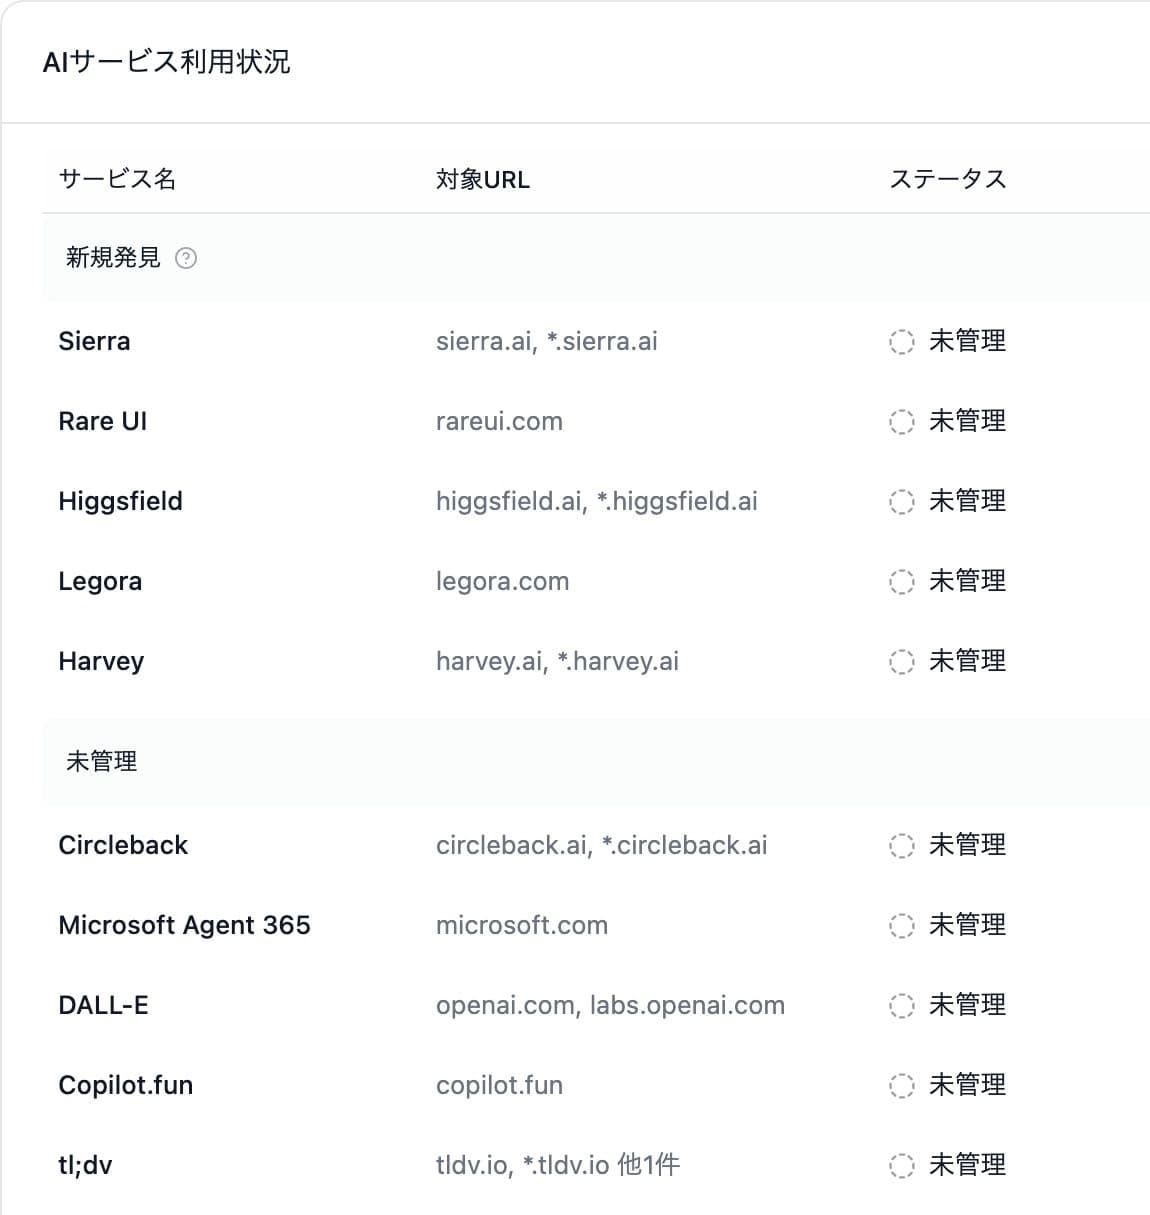The height and width of the screenshot is (1215, 1150).
Task: Click the dashed status icon for Harvey
Action: pos(901,662)
